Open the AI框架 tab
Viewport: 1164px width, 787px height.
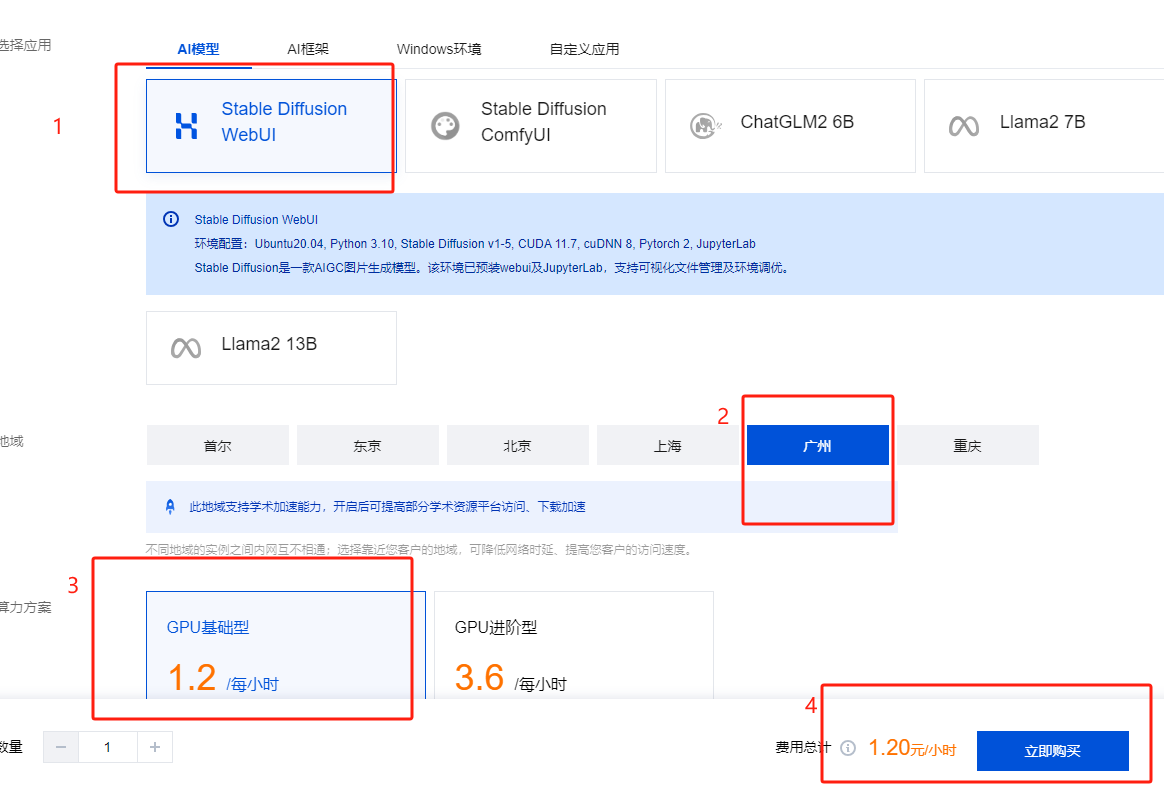coord(308,49)
